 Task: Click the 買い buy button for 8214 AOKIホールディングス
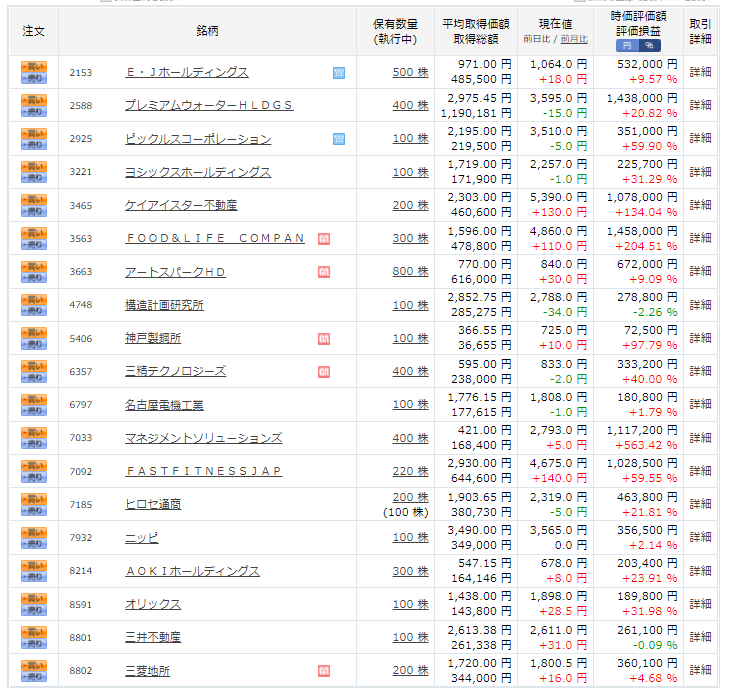coord(34,566)
